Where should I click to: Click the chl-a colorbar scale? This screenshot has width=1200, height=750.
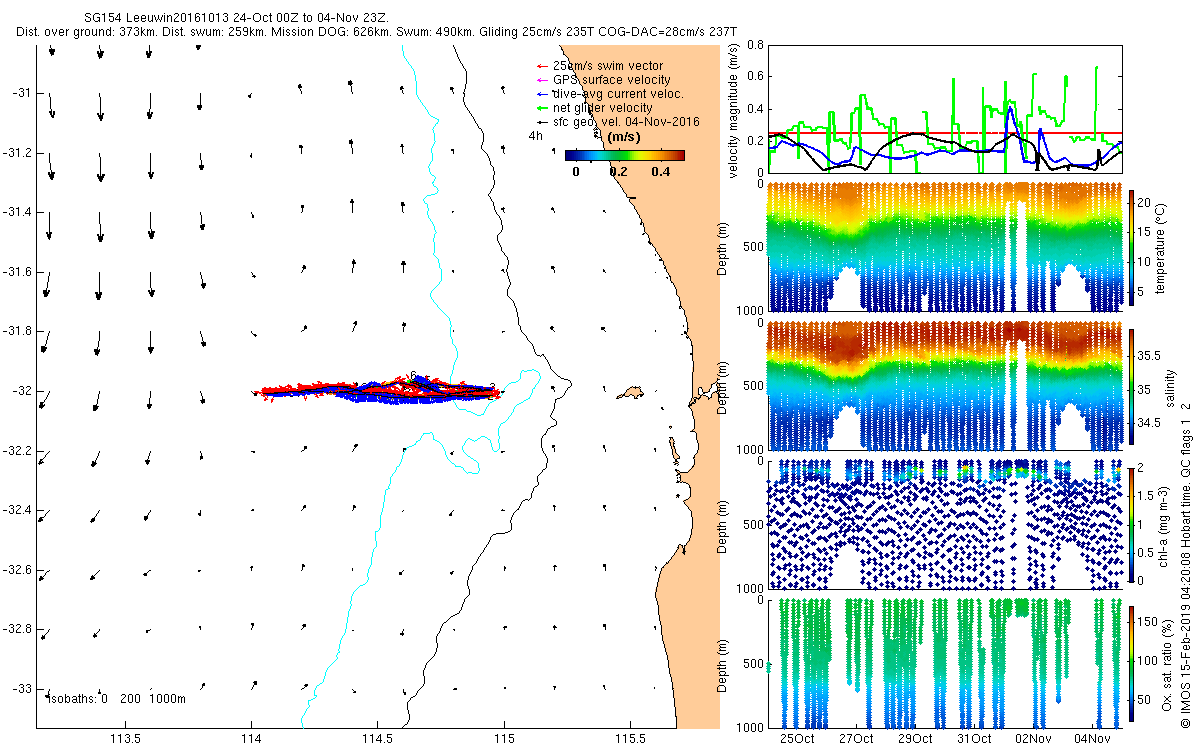pyautogui.click(x=1132, y=524)
